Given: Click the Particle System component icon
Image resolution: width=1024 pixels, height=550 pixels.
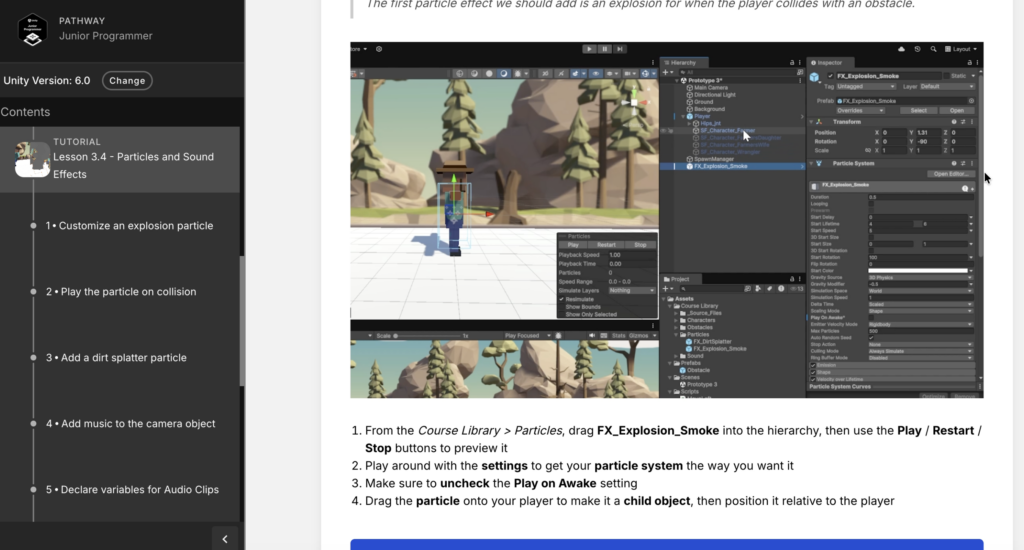Looking at the screenshot, I should click(x=818, y=163).
